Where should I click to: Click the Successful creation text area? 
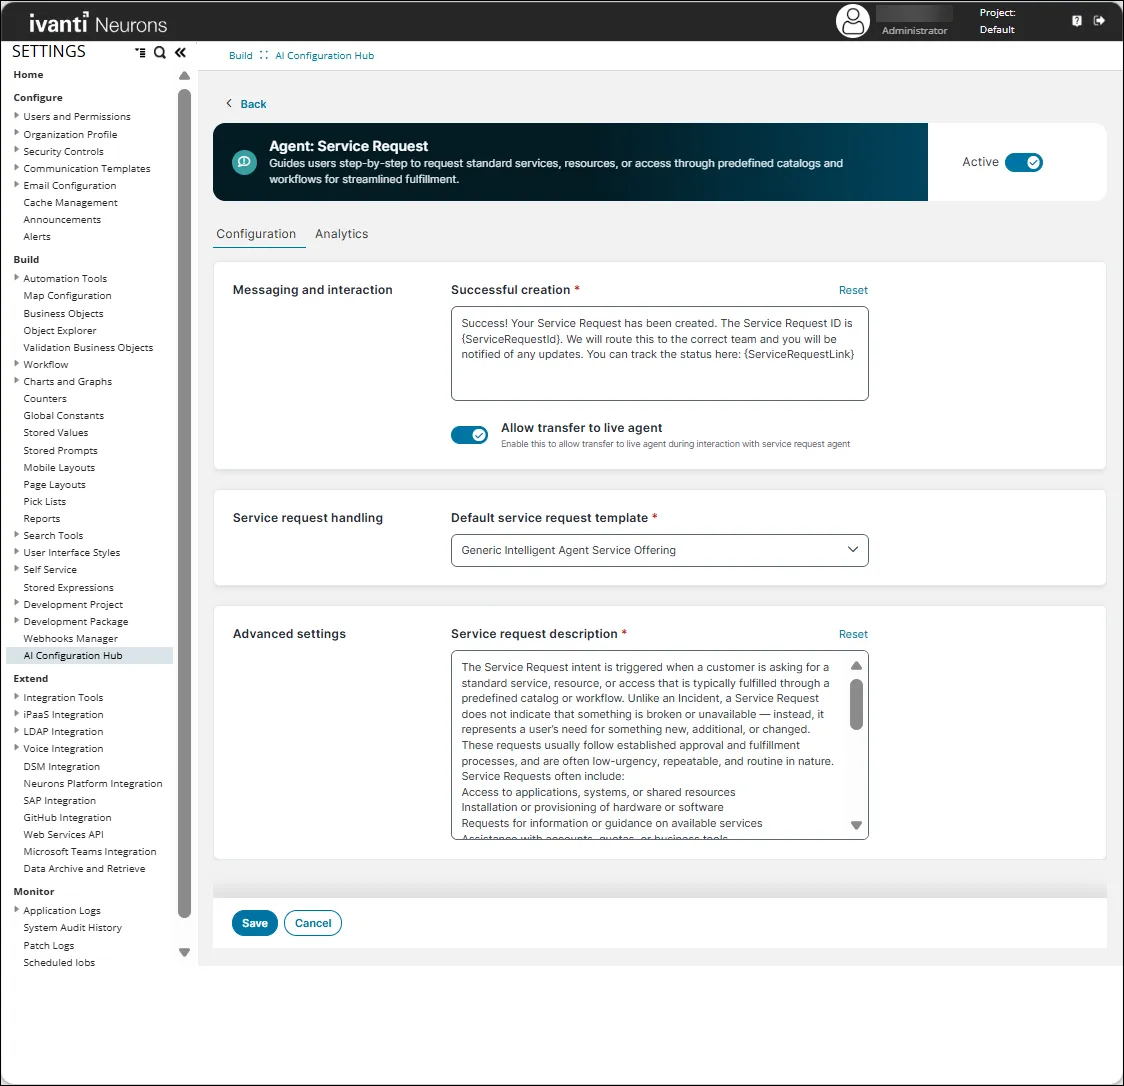pos(659,353)
